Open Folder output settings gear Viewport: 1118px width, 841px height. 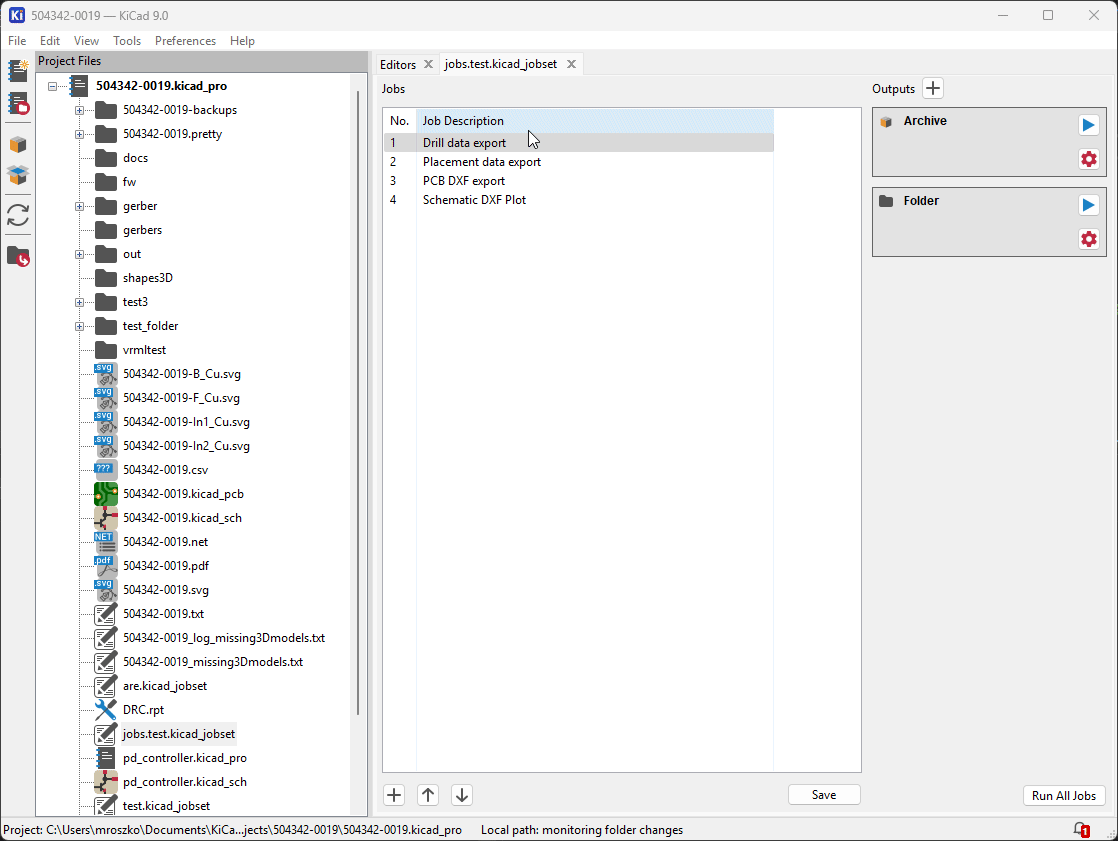(1088, 239)
